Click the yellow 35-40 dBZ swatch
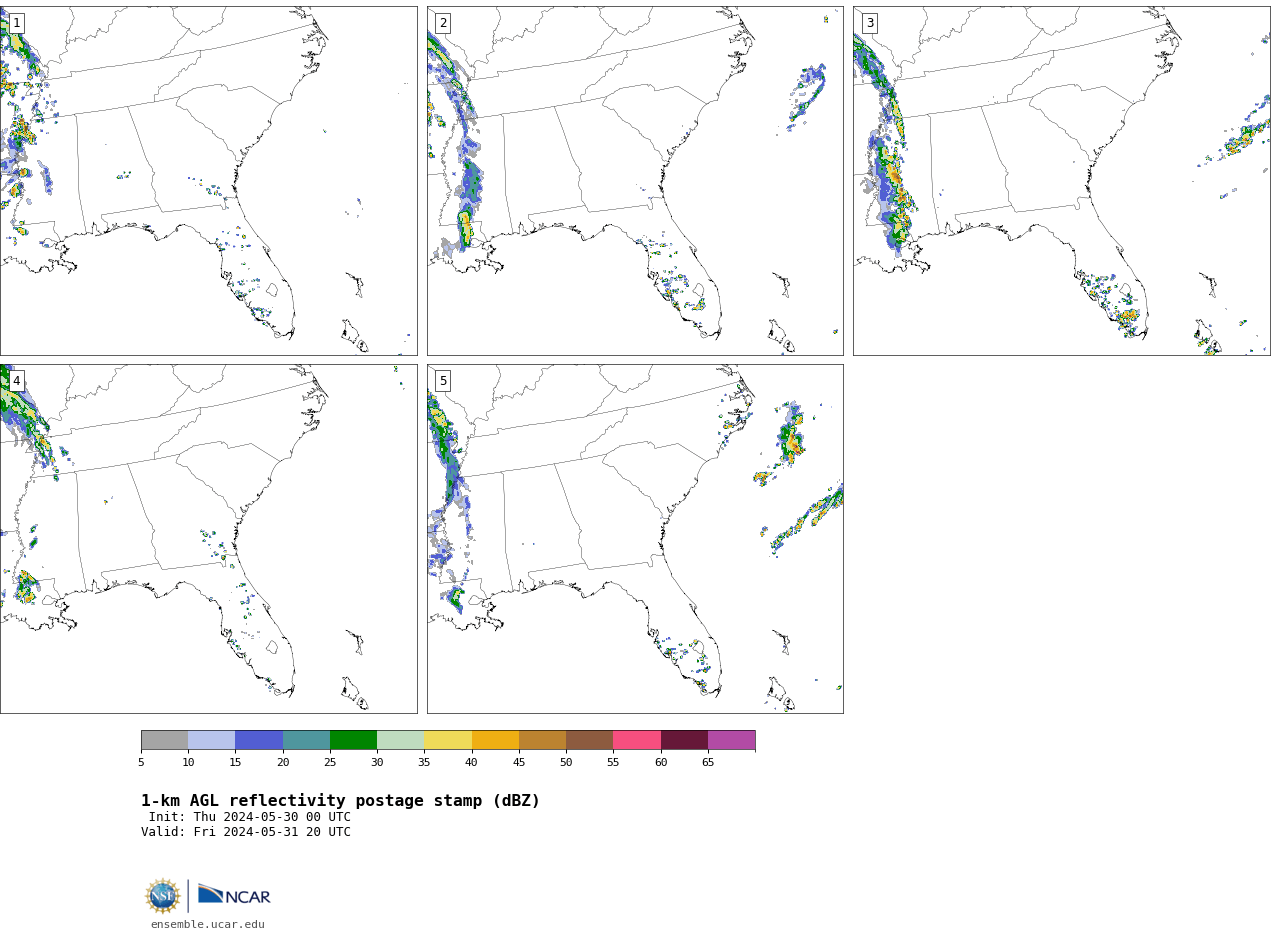 point(448,740)
